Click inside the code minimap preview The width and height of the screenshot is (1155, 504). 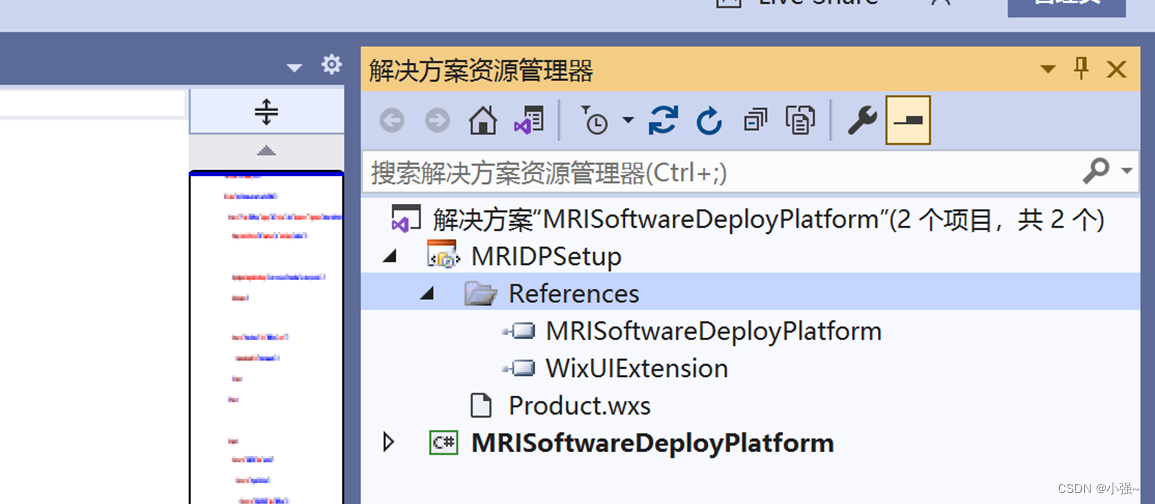pyautogui.click(x=266, y=337)
